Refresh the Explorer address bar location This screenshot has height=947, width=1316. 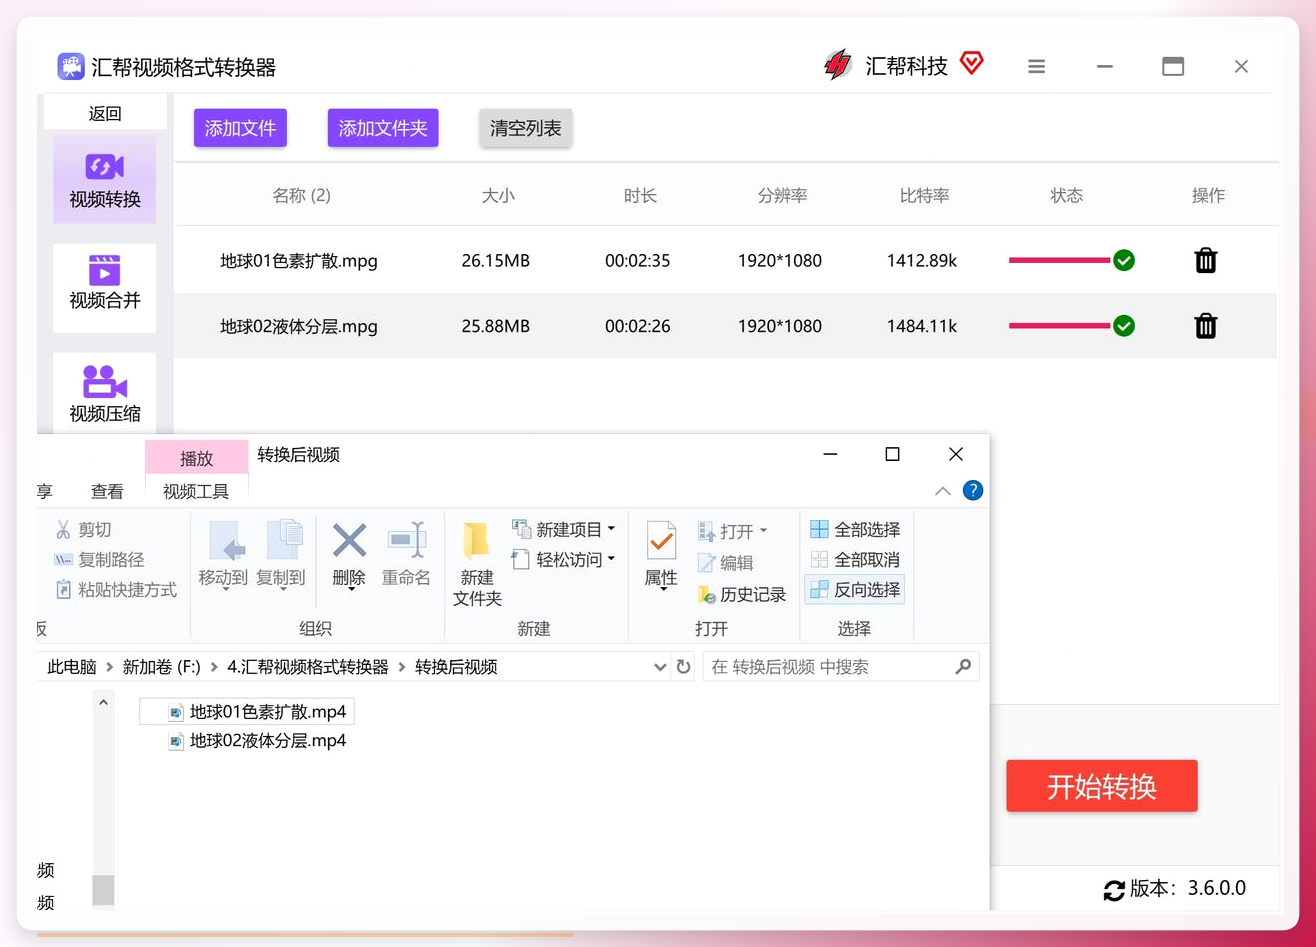(x=684, y=667)
